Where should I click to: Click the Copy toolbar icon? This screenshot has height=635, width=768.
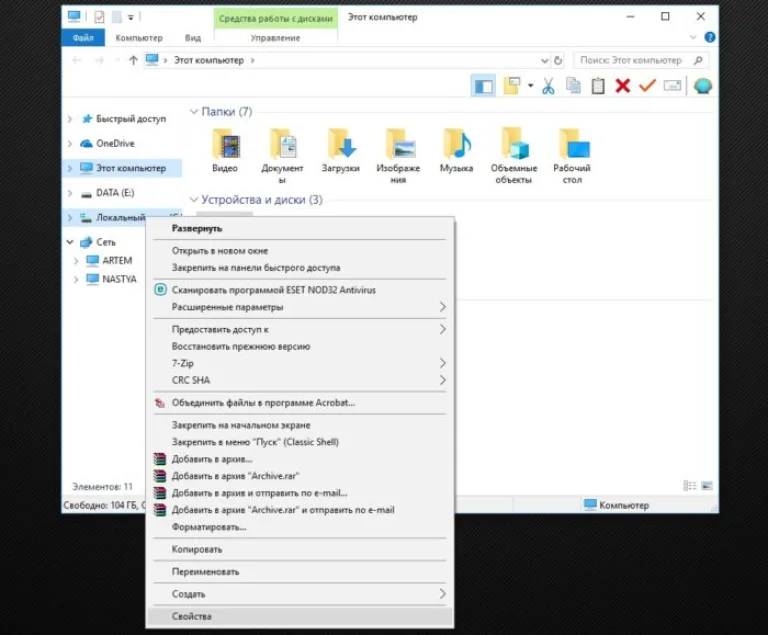[x=573, y=86]
